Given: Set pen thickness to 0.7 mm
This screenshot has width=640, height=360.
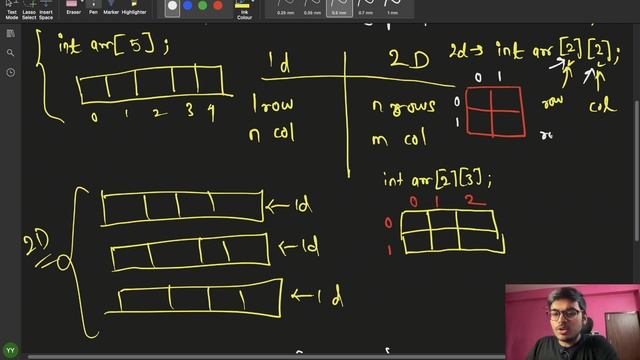Looking at the screenshot, I should click(x=366, y=8).
